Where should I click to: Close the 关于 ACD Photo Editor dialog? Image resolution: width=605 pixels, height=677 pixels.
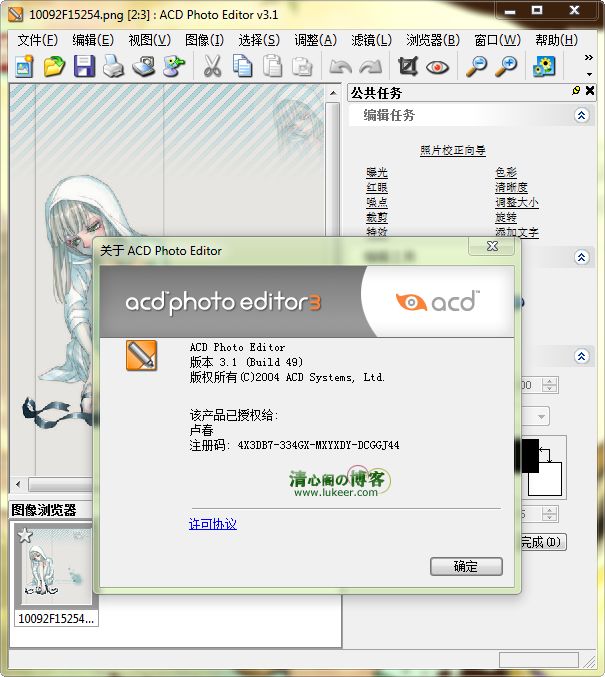[x=492, y=246]
